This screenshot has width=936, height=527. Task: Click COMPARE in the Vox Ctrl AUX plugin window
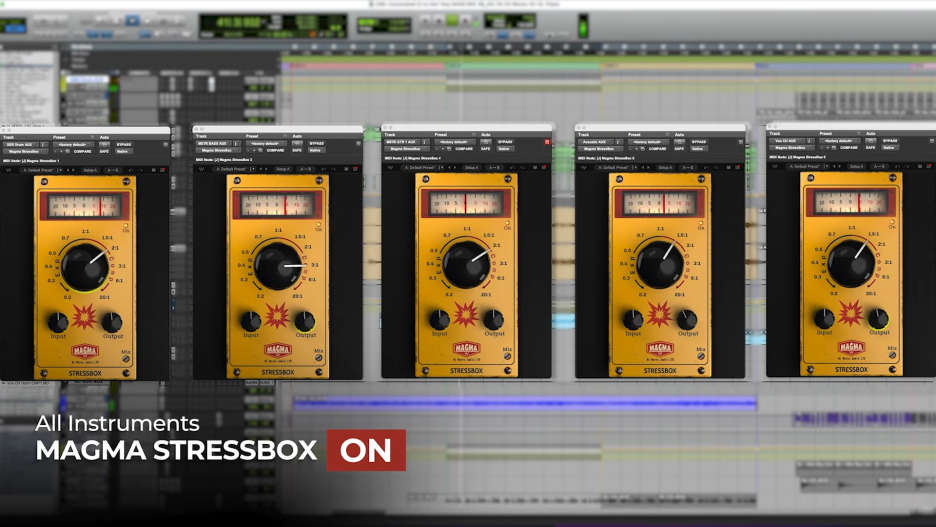(849, 147)
